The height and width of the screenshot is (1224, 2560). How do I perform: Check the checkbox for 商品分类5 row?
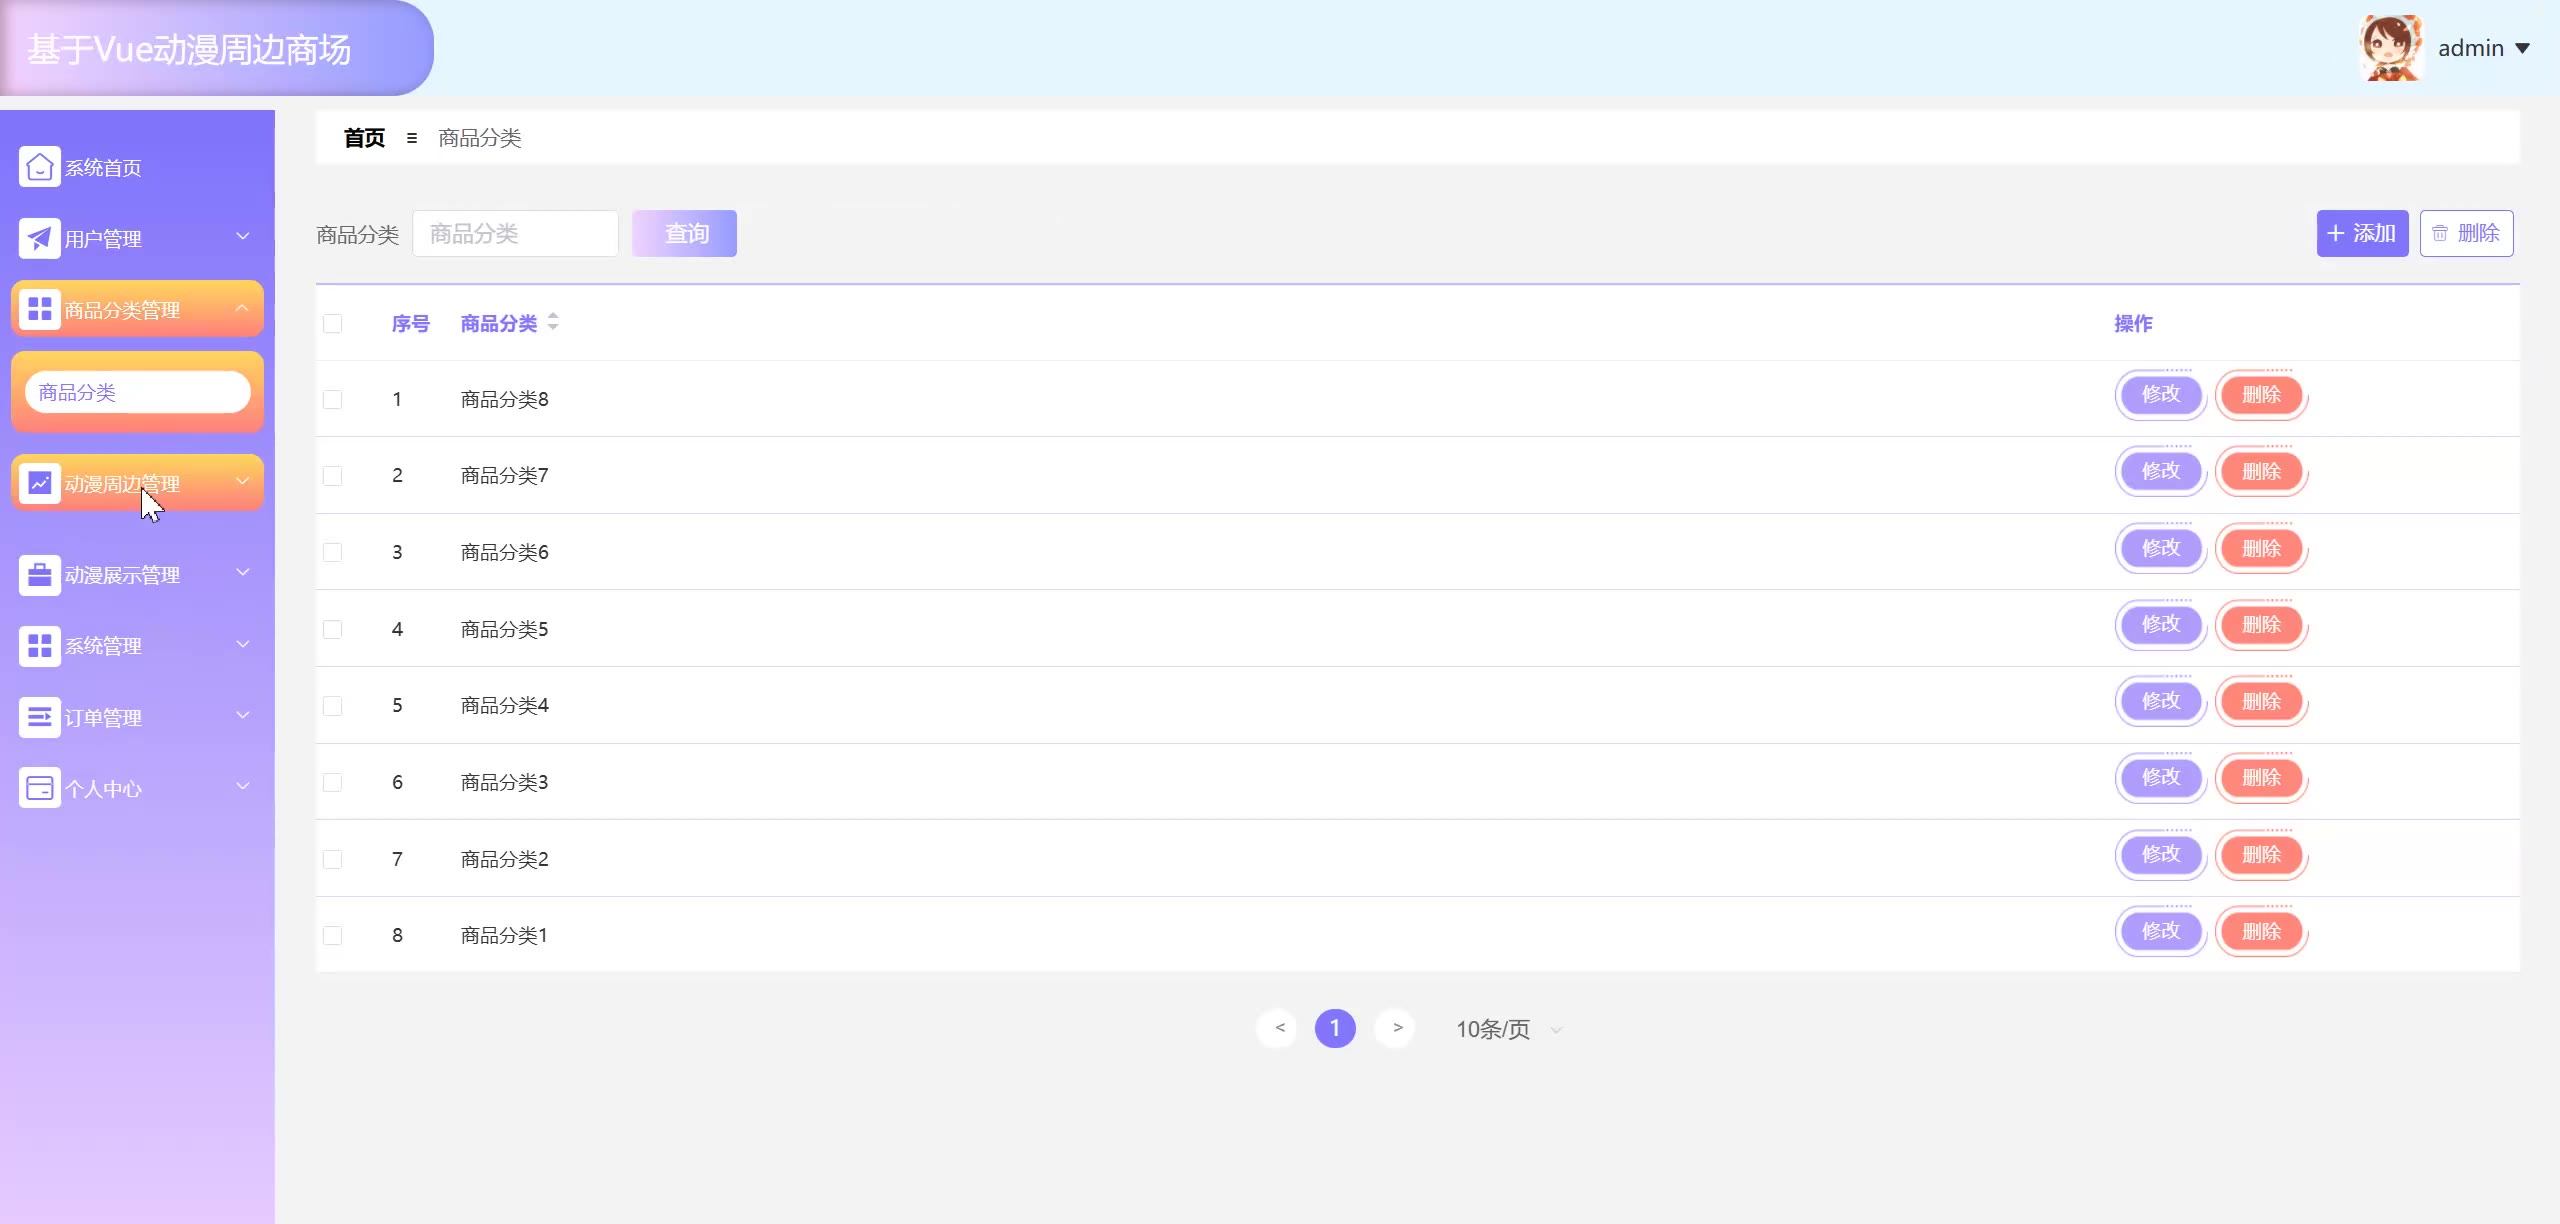pyautogui.click(x=333, y=629)
